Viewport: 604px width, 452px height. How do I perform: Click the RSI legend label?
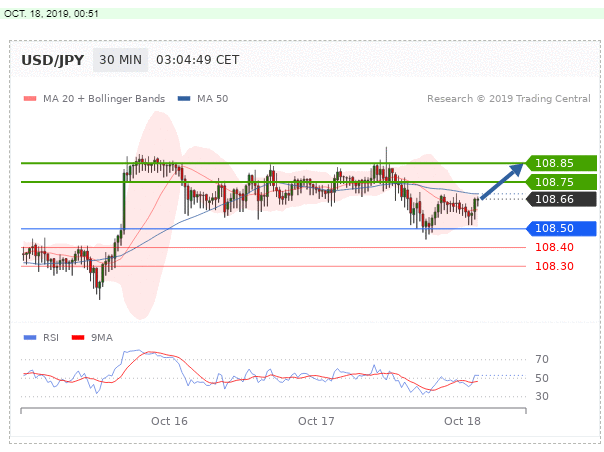51,338
